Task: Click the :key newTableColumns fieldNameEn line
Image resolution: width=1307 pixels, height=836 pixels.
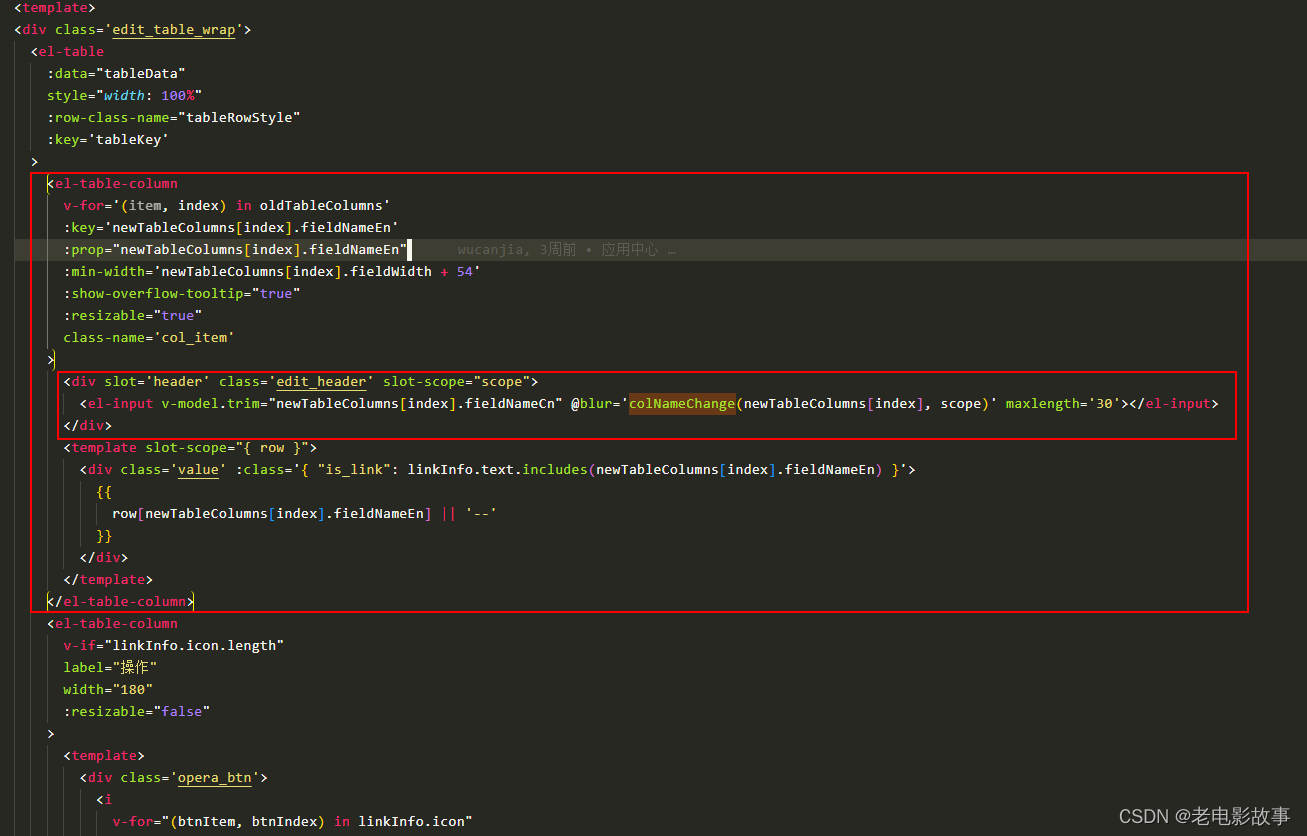Action: click(231, 227)
